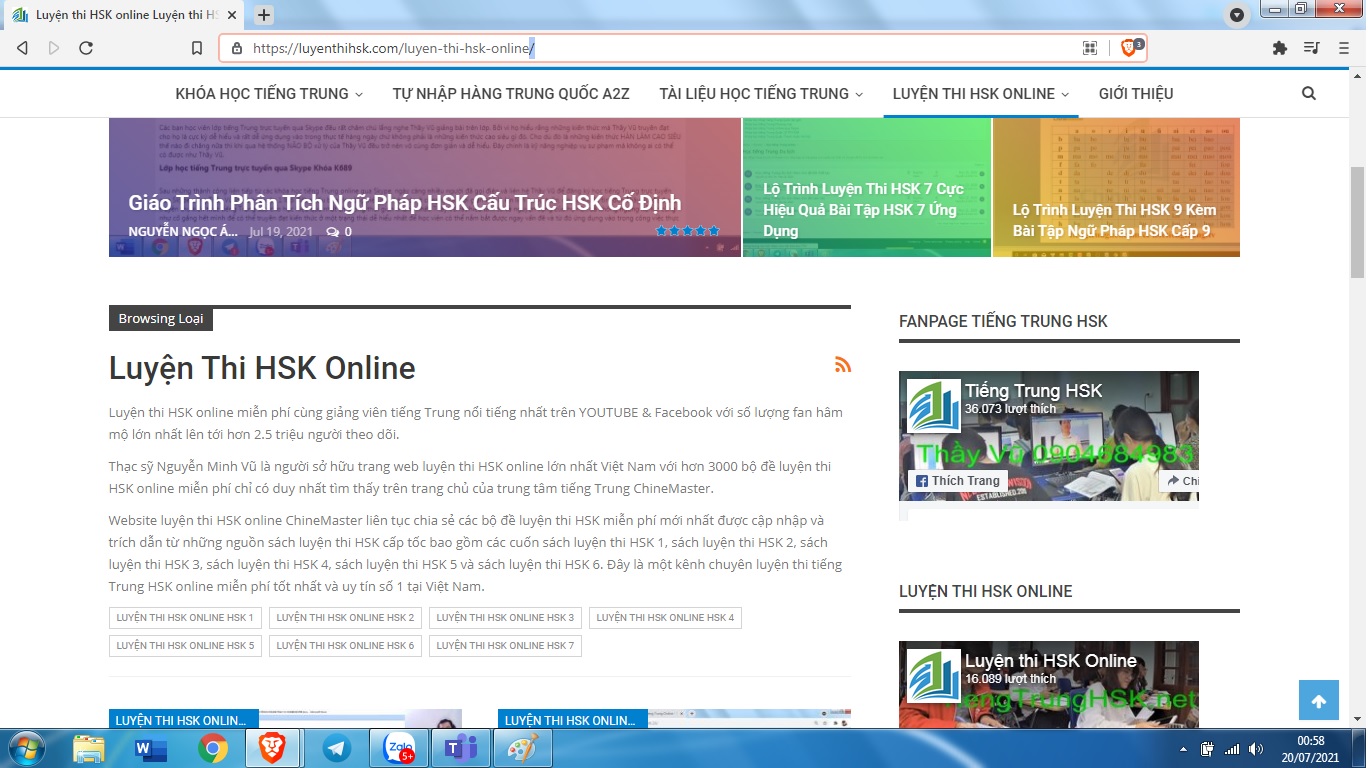Screen dimensions: 1368x768
Task: Click the Brave Shields lion icon
Action: [1129, 48]
